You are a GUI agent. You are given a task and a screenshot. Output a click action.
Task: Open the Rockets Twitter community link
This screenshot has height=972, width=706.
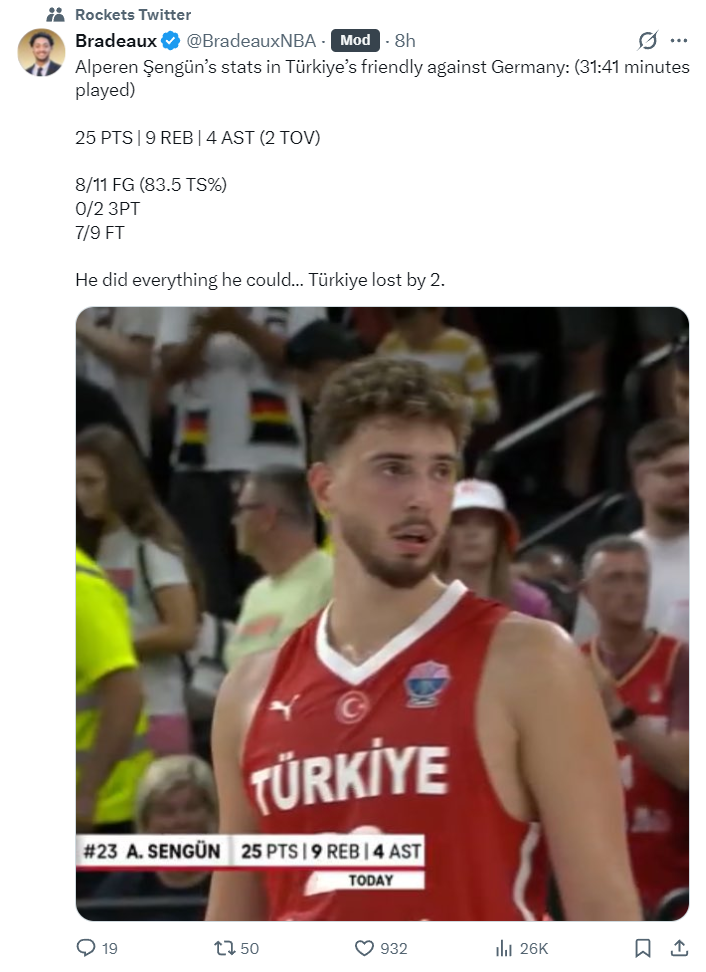pos(133,14)
